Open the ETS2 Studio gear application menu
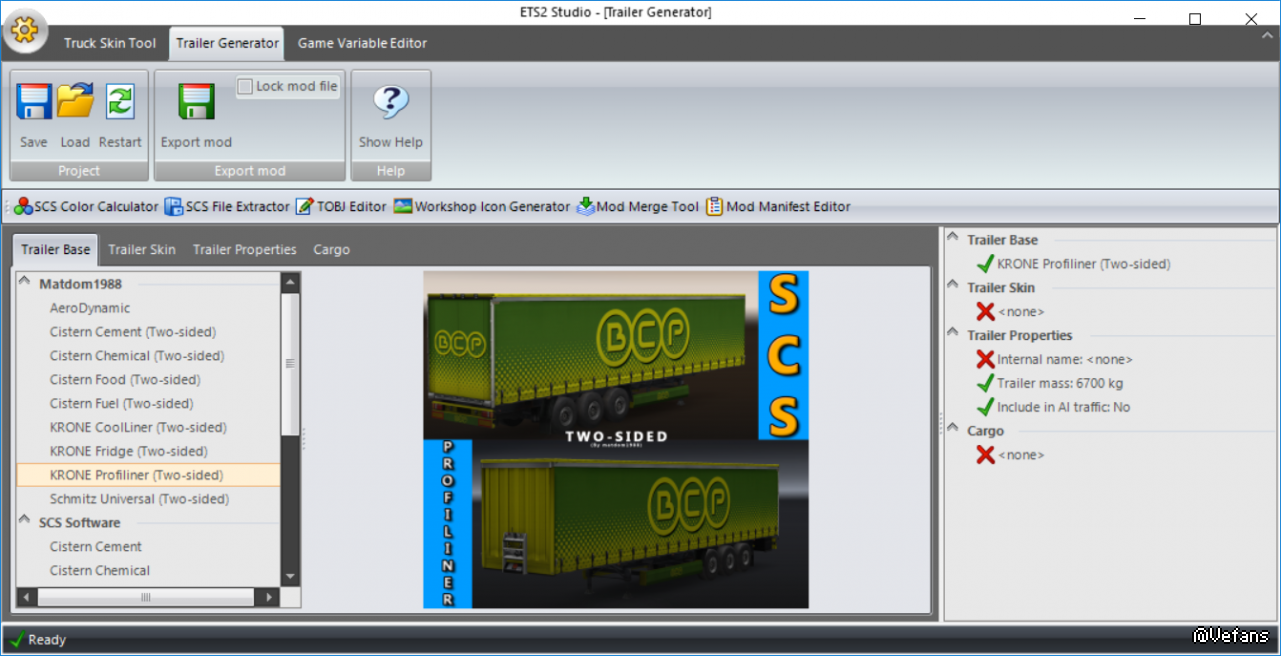The height and width of the screenshot is (656, 1281). pyautogui.click(x=25, y=31)
